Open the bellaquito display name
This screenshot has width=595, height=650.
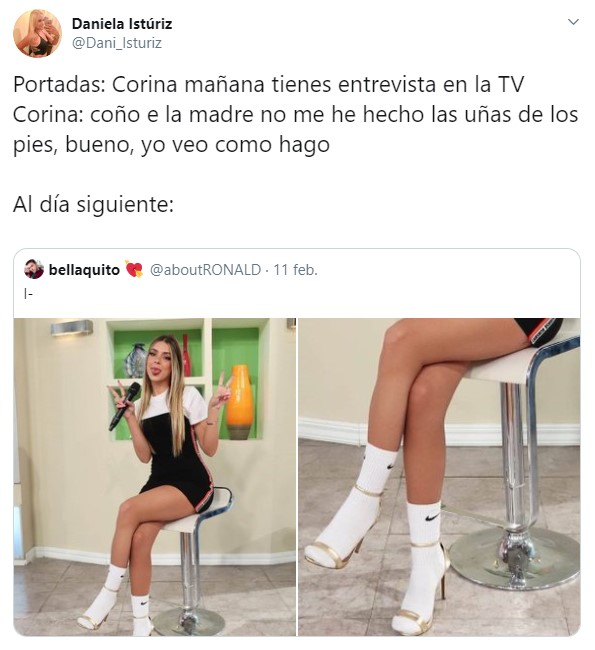pos(84,270)
